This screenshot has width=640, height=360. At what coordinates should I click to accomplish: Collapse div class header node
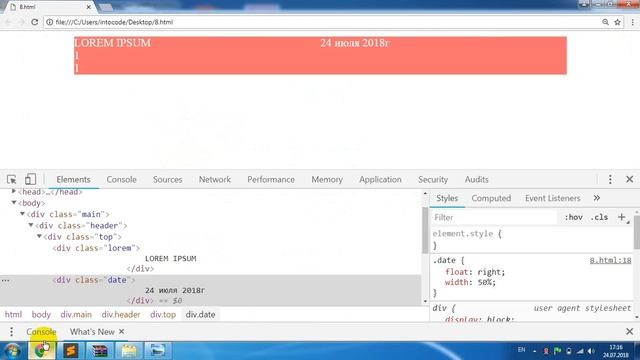(31, 225)
